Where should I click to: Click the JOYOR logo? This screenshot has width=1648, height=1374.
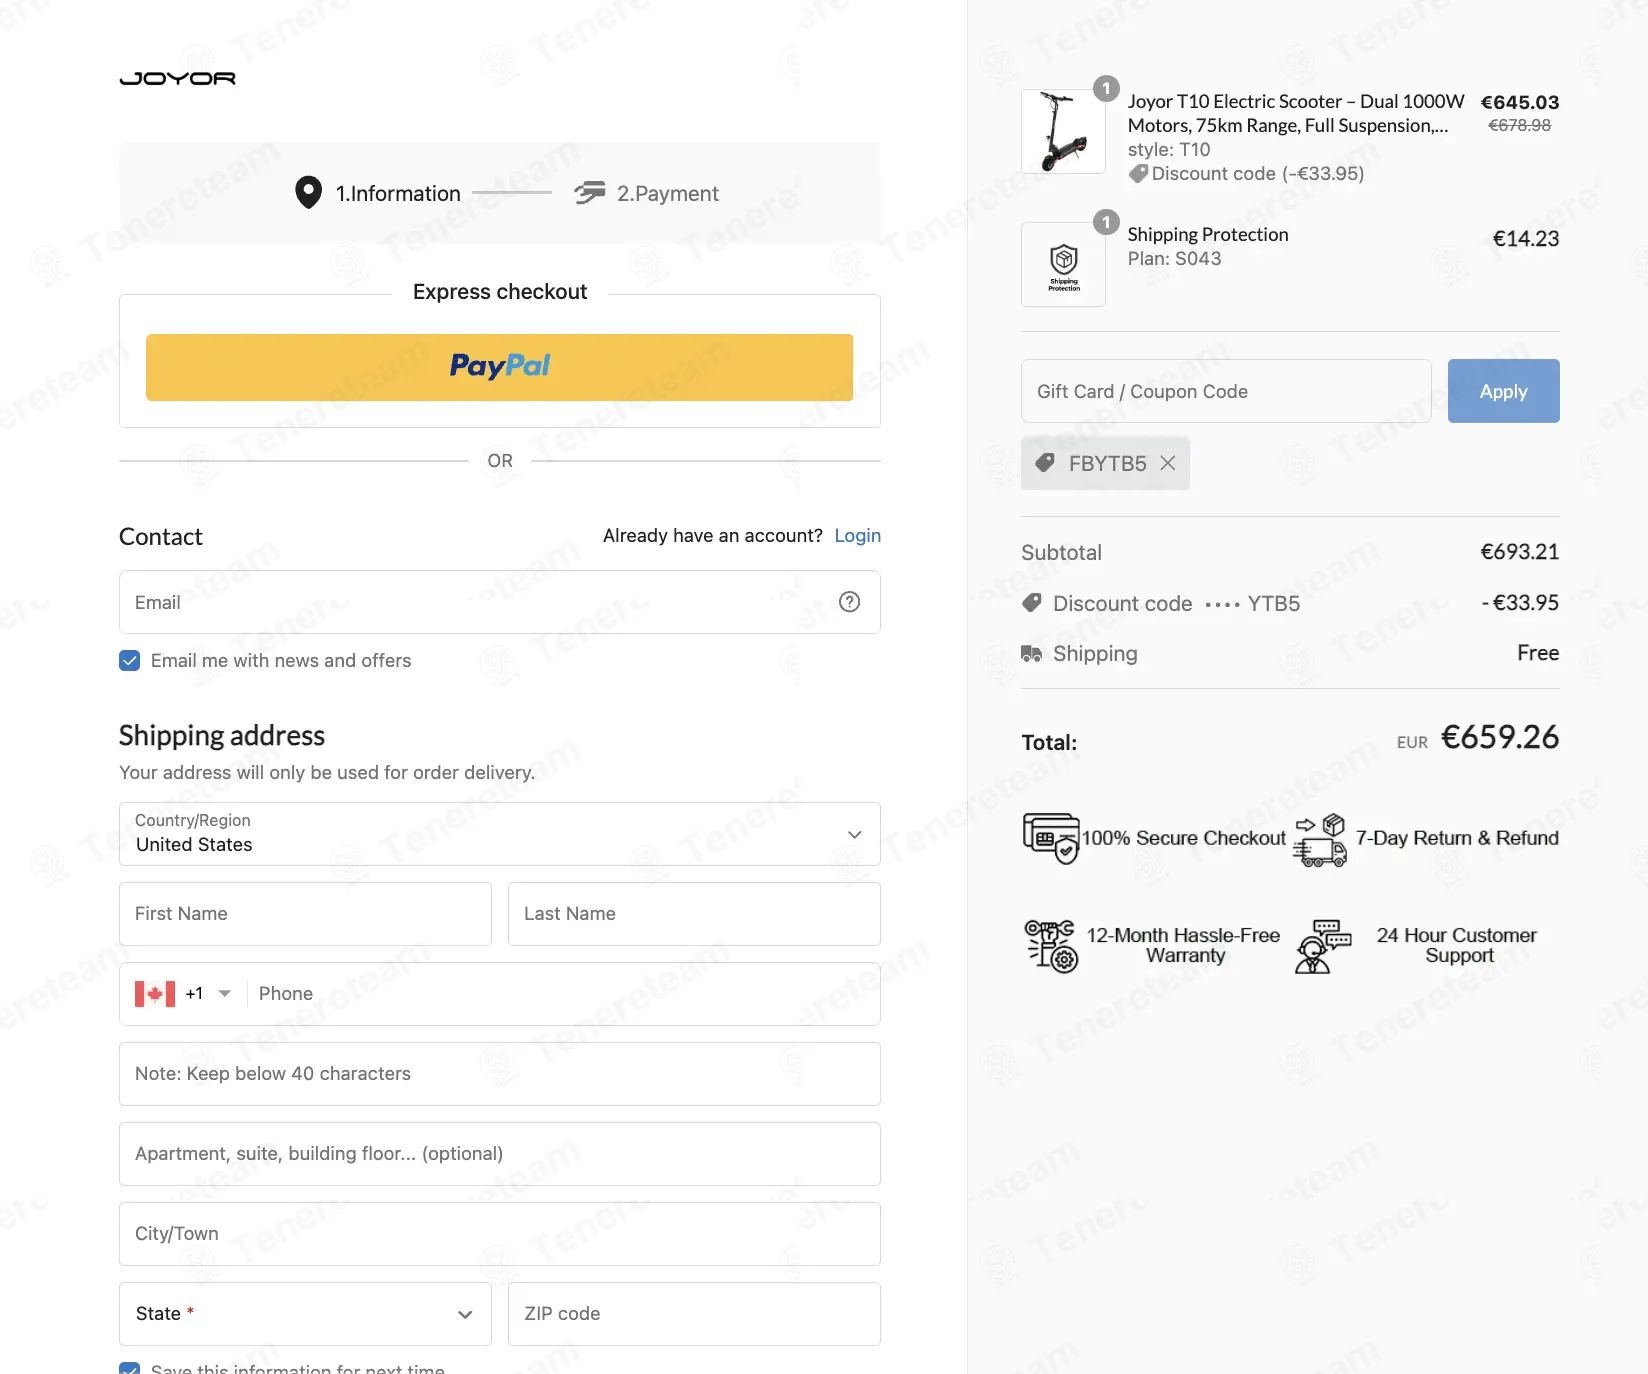[178, 78]
